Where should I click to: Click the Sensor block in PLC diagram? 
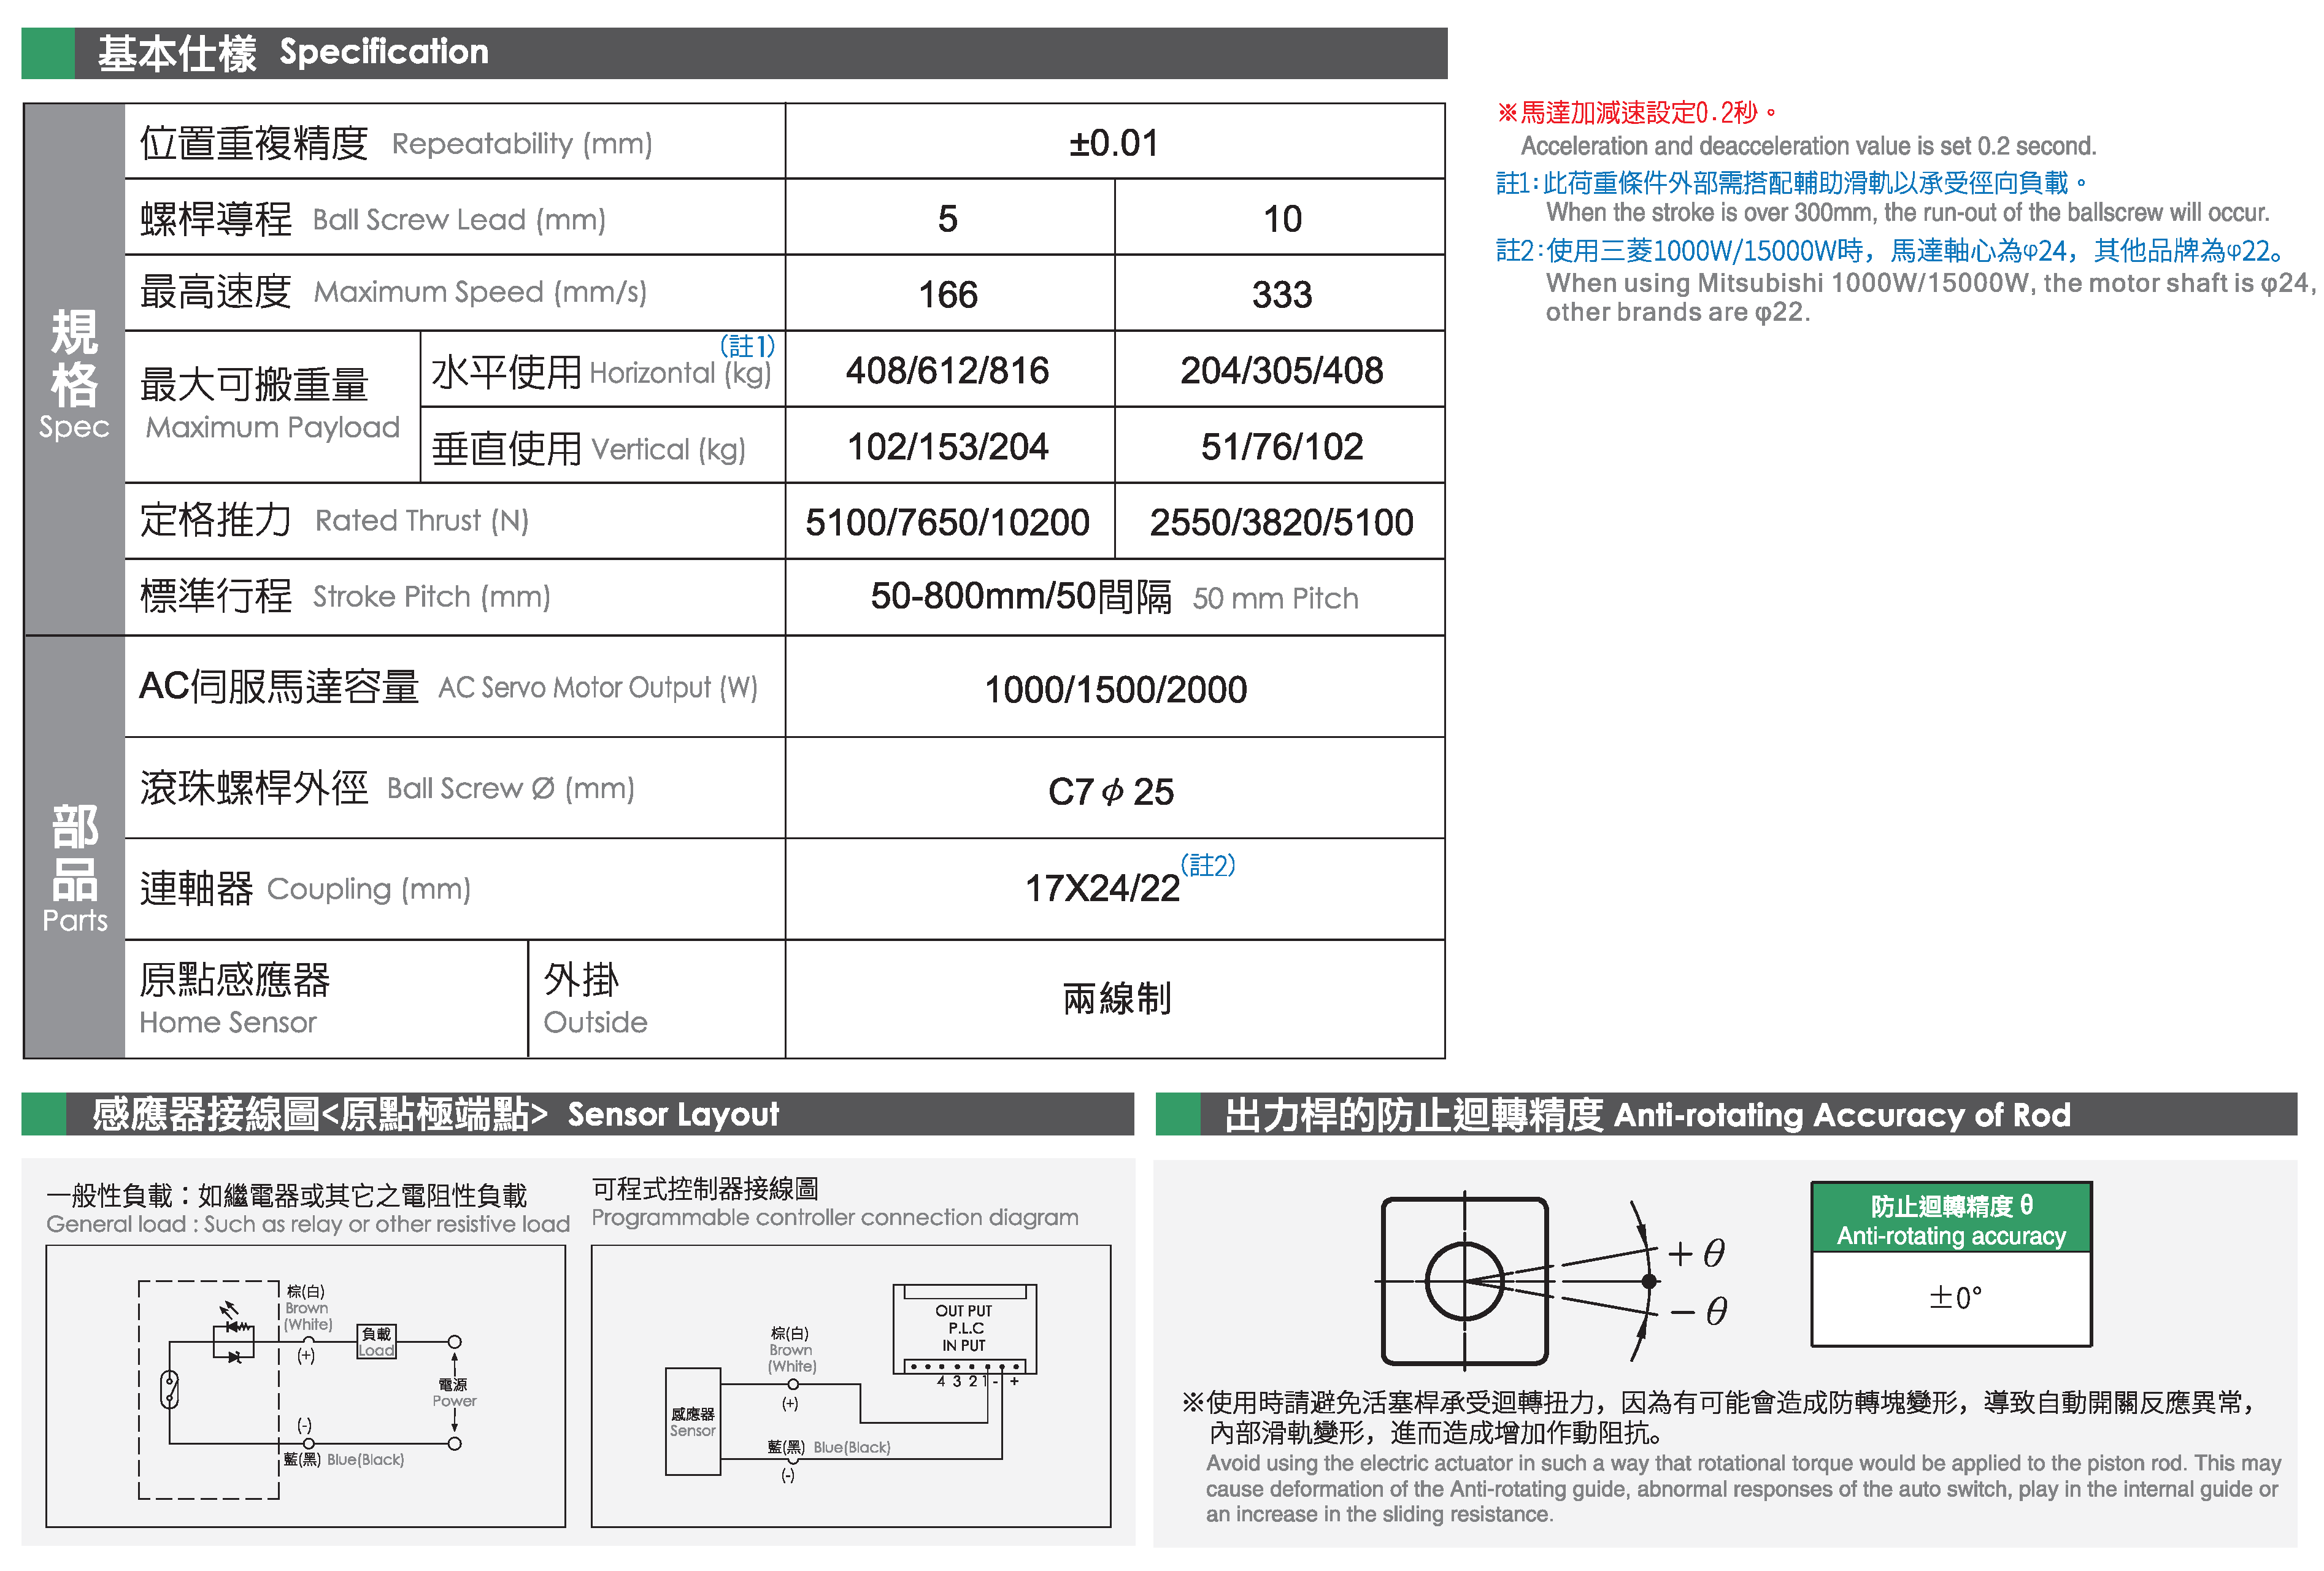(x=692, y=1422)
